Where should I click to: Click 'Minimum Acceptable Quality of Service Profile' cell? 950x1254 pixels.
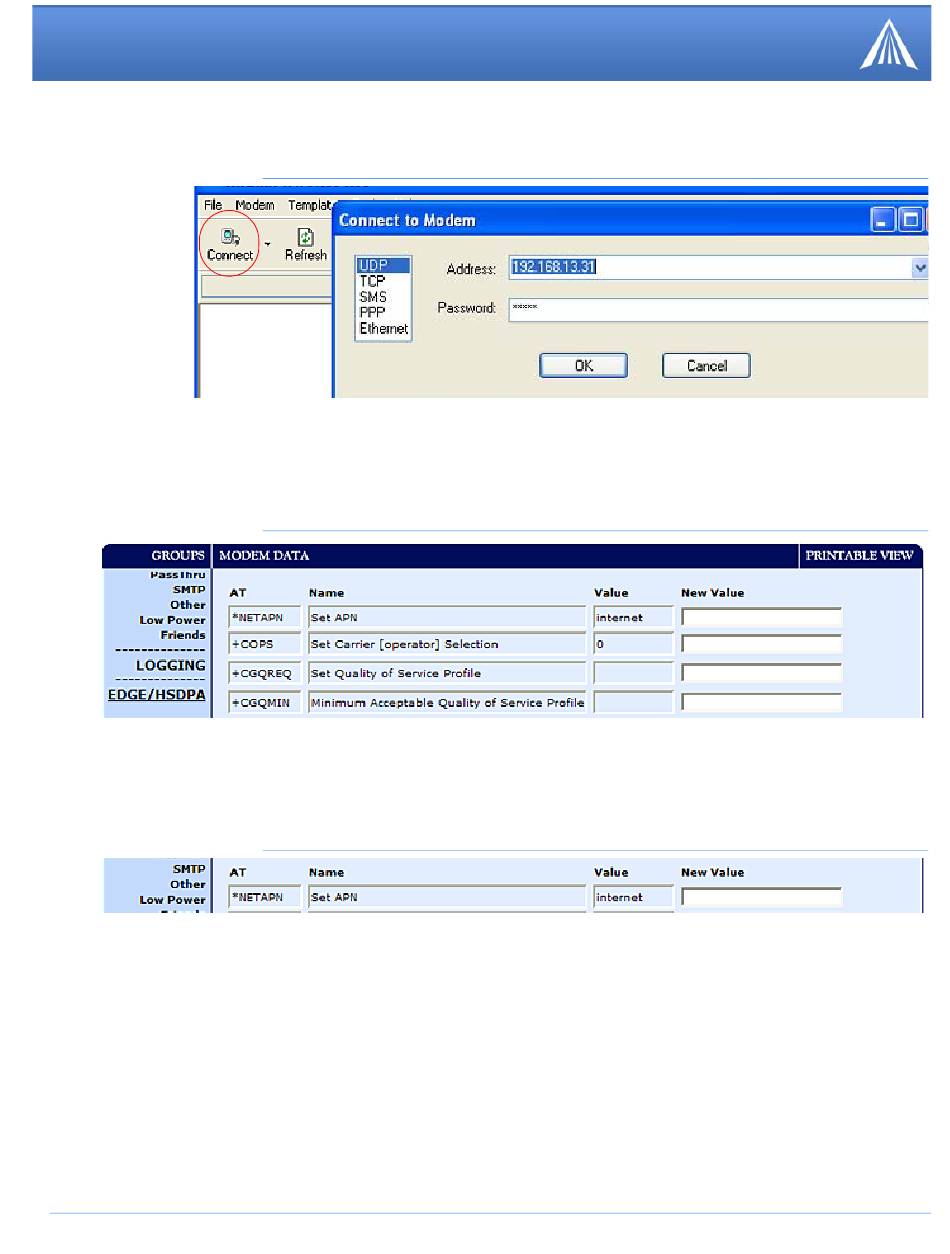tap(447, 703)
